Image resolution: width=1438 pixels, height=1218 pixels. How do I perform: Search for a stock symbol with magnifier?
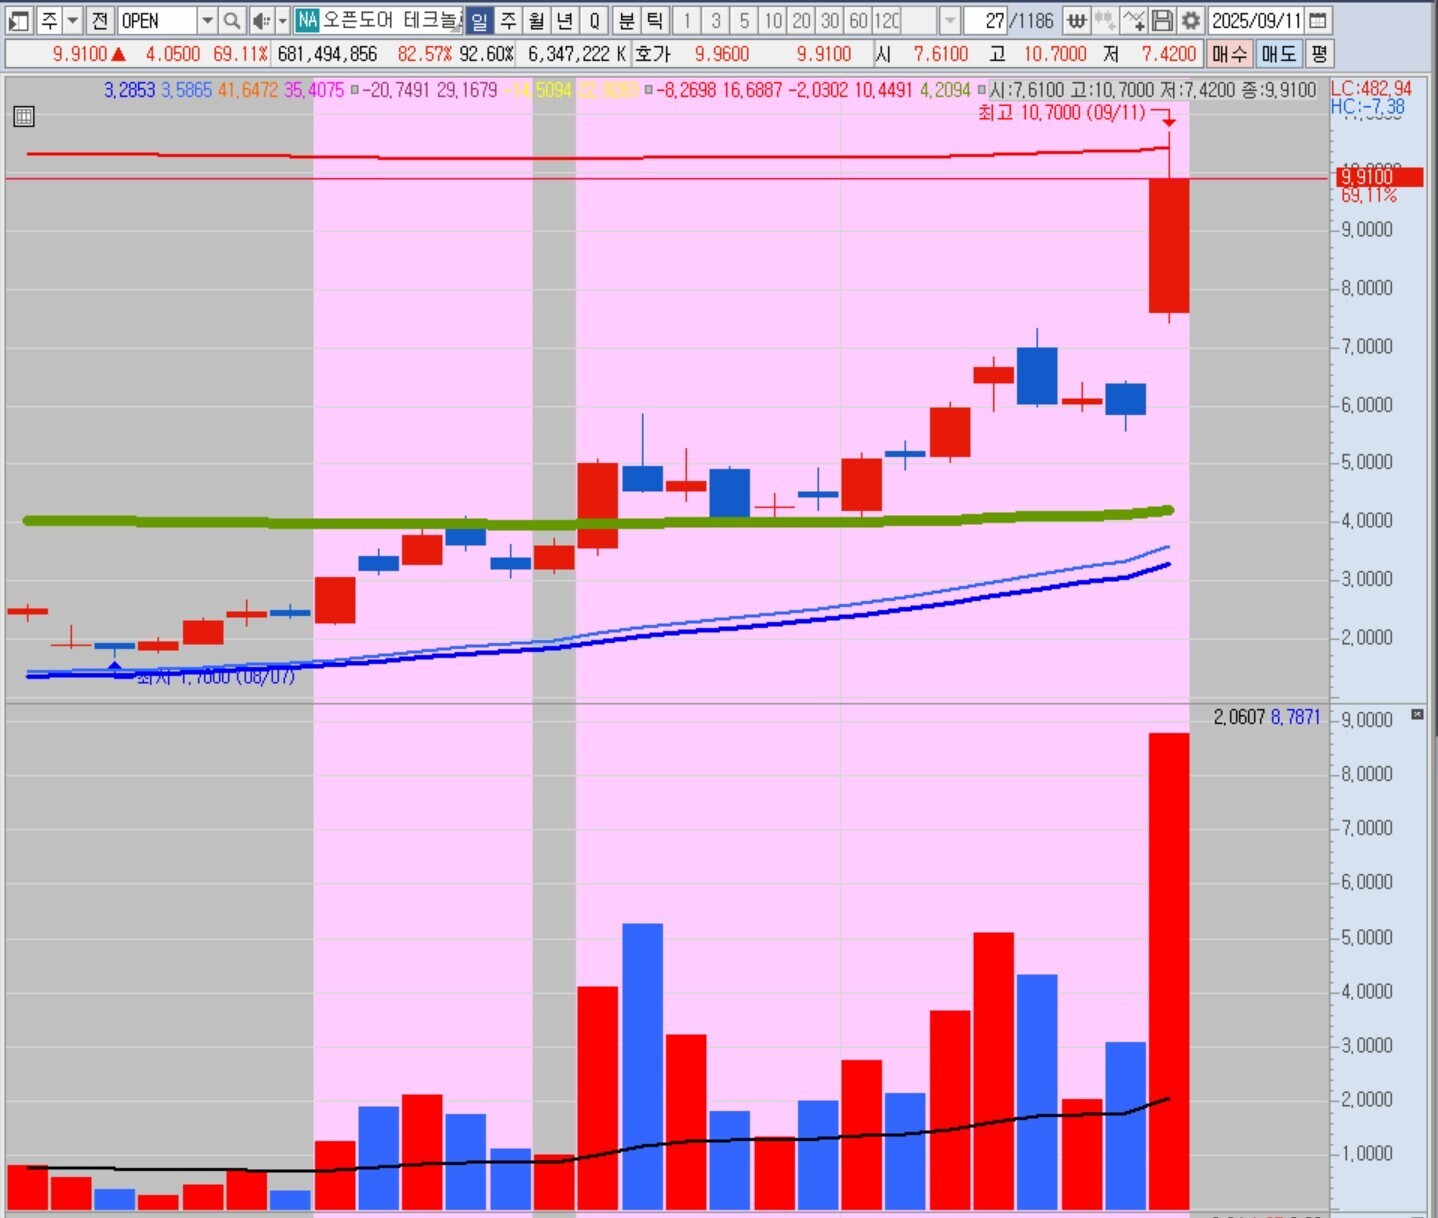pyautogui.click(x=231, y=20)
